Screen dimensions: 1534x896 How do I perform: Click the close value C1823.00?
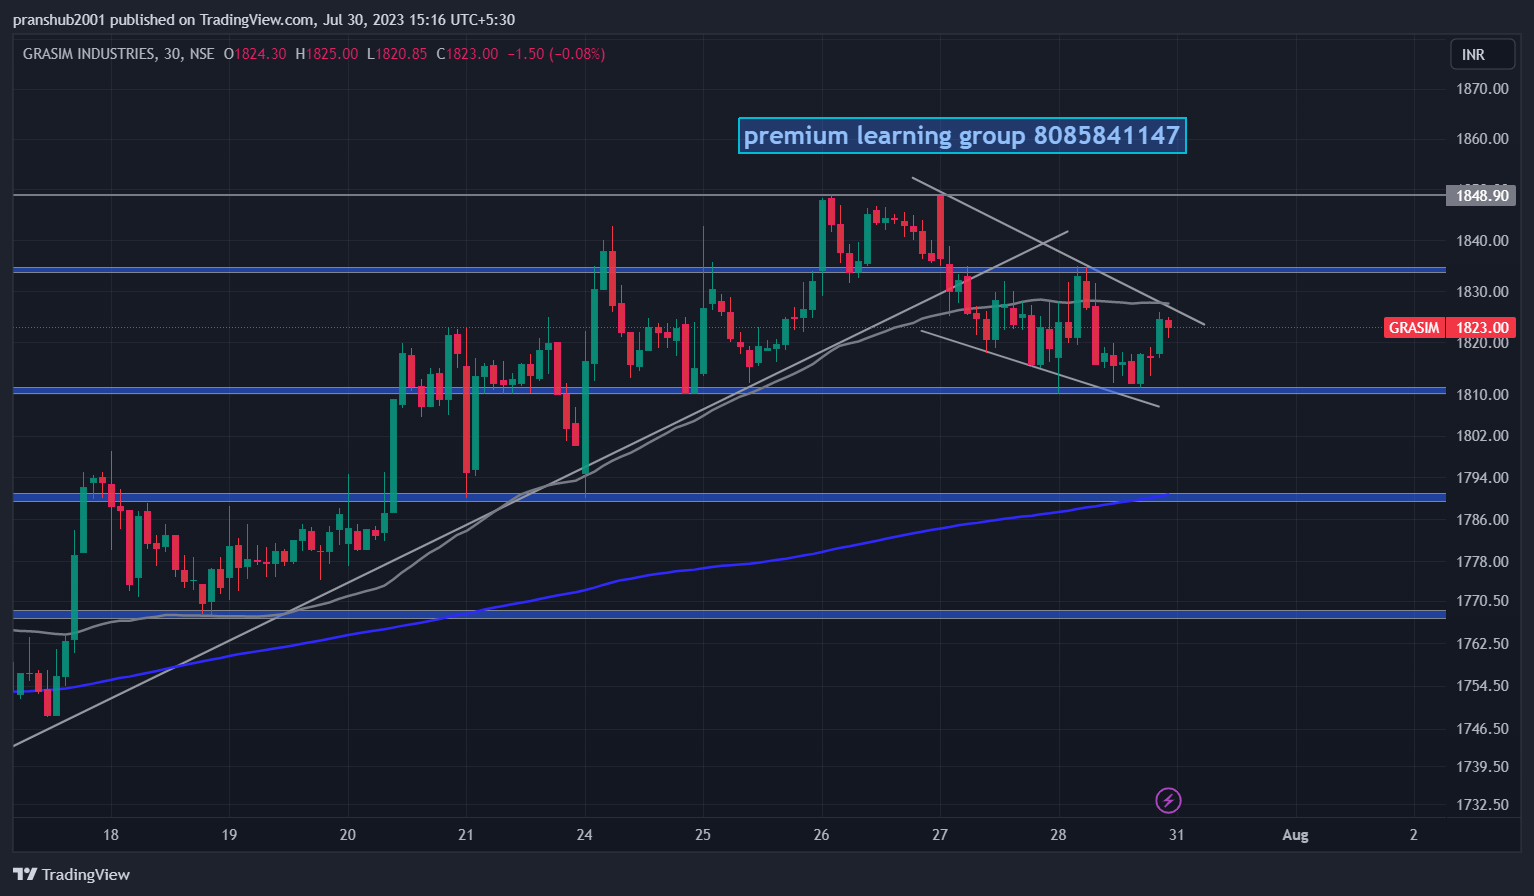click(x=467, y=54)
